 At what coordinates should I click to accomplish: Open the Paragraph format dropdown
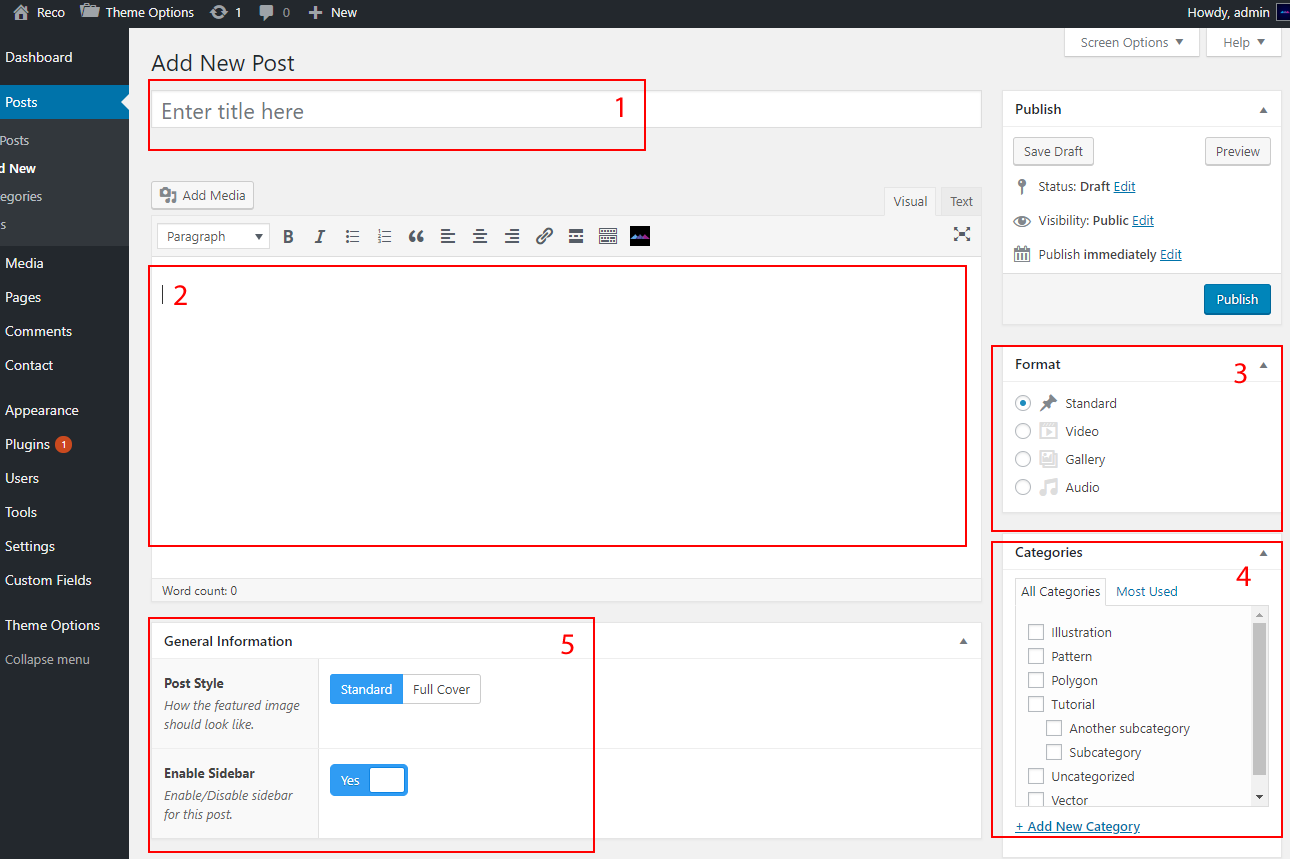point(213,237)
